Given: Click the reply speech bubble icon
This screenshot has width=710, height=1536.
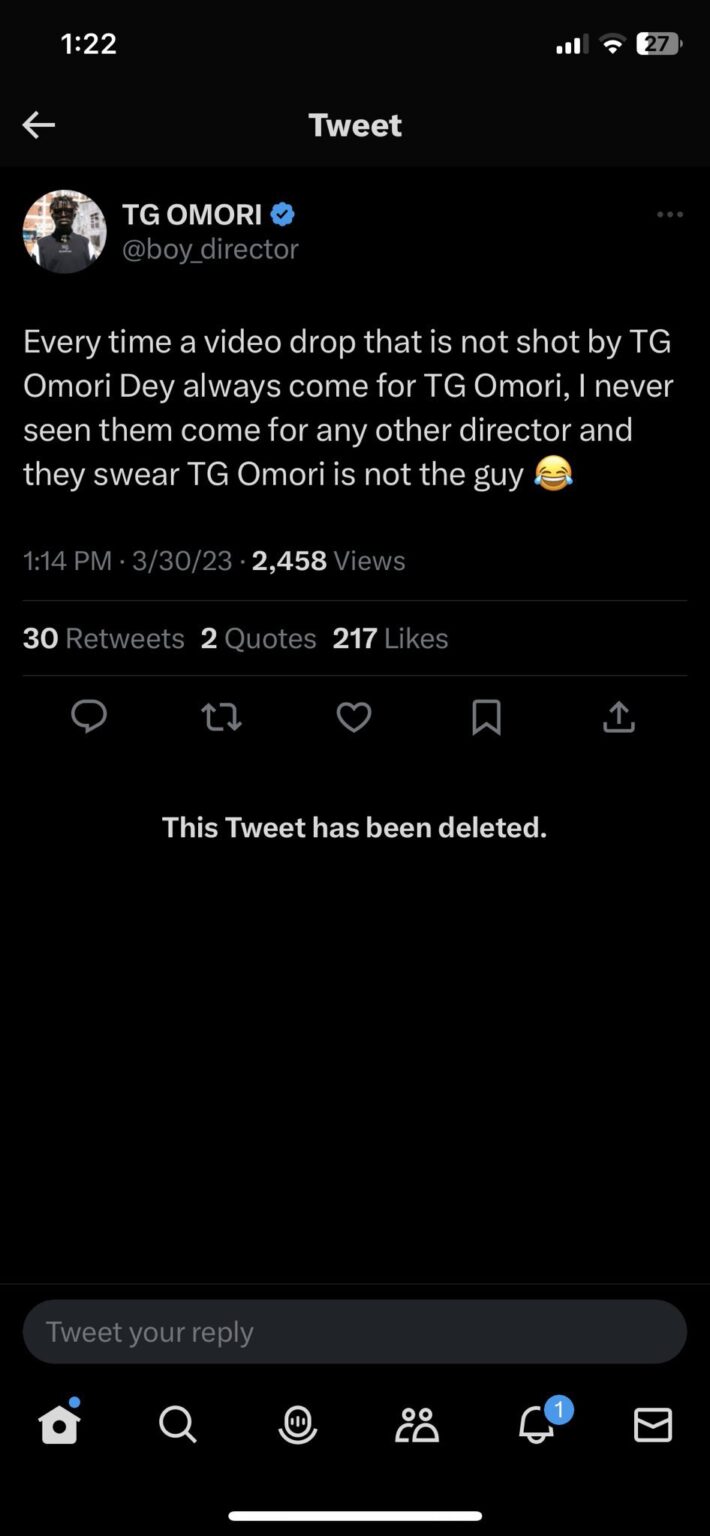Looking at the screenshot, I should tap(89, 717).
